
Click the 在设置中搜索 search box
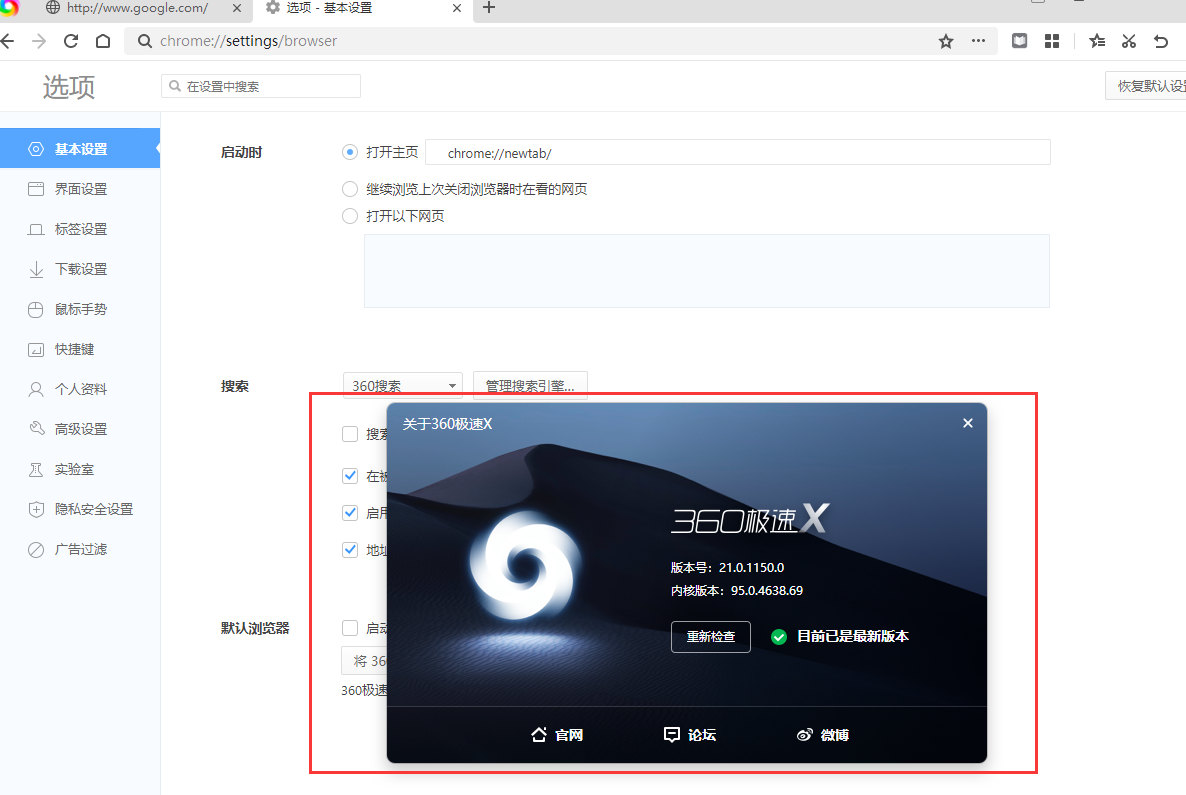261,86
